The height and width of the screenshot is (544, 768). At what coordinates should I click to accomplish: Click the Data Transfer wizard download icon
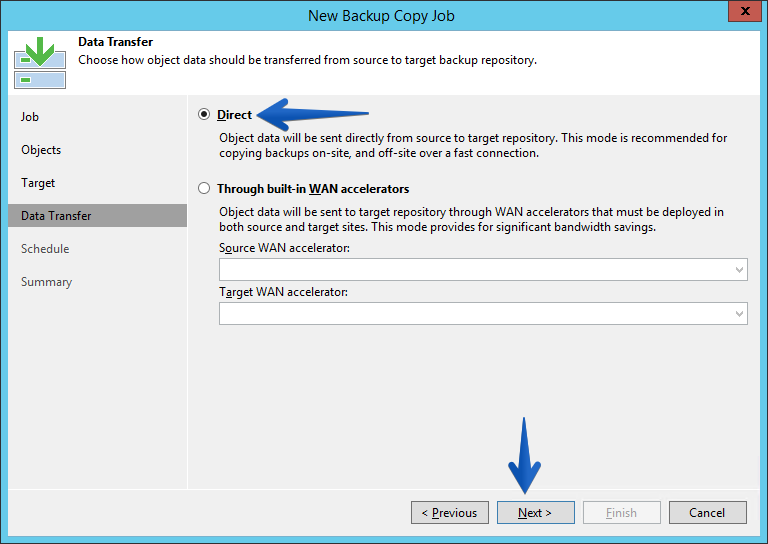[40, 63]
